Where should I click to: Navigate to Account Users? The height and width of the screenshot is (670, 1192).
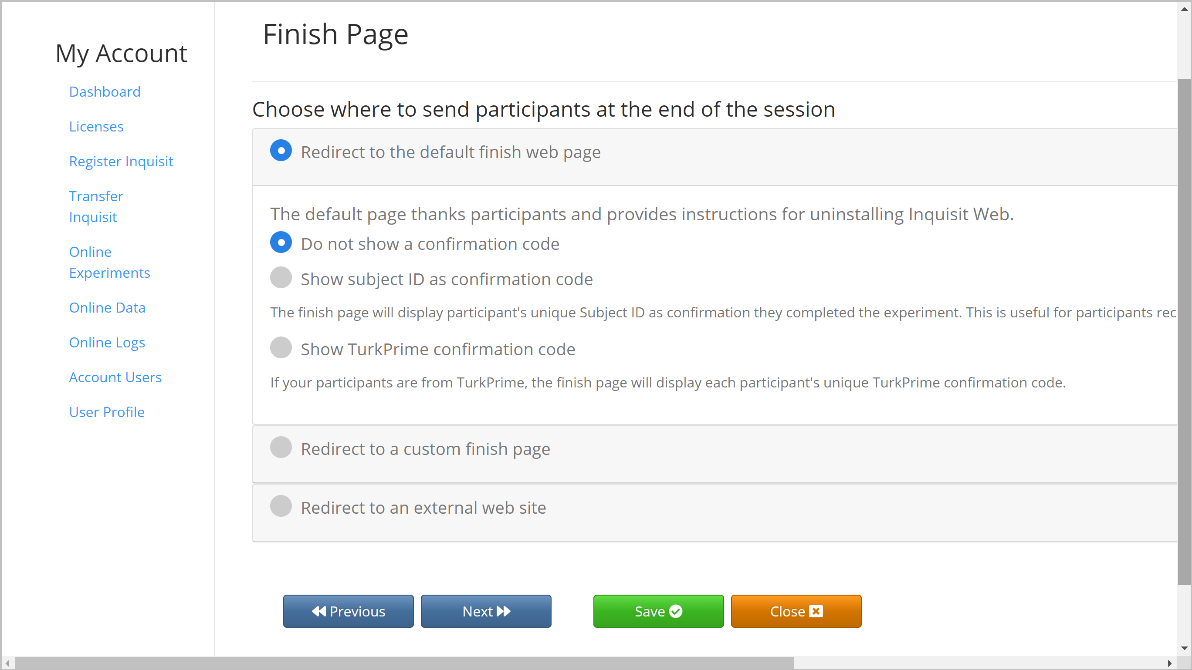click(x=116, y=377)
